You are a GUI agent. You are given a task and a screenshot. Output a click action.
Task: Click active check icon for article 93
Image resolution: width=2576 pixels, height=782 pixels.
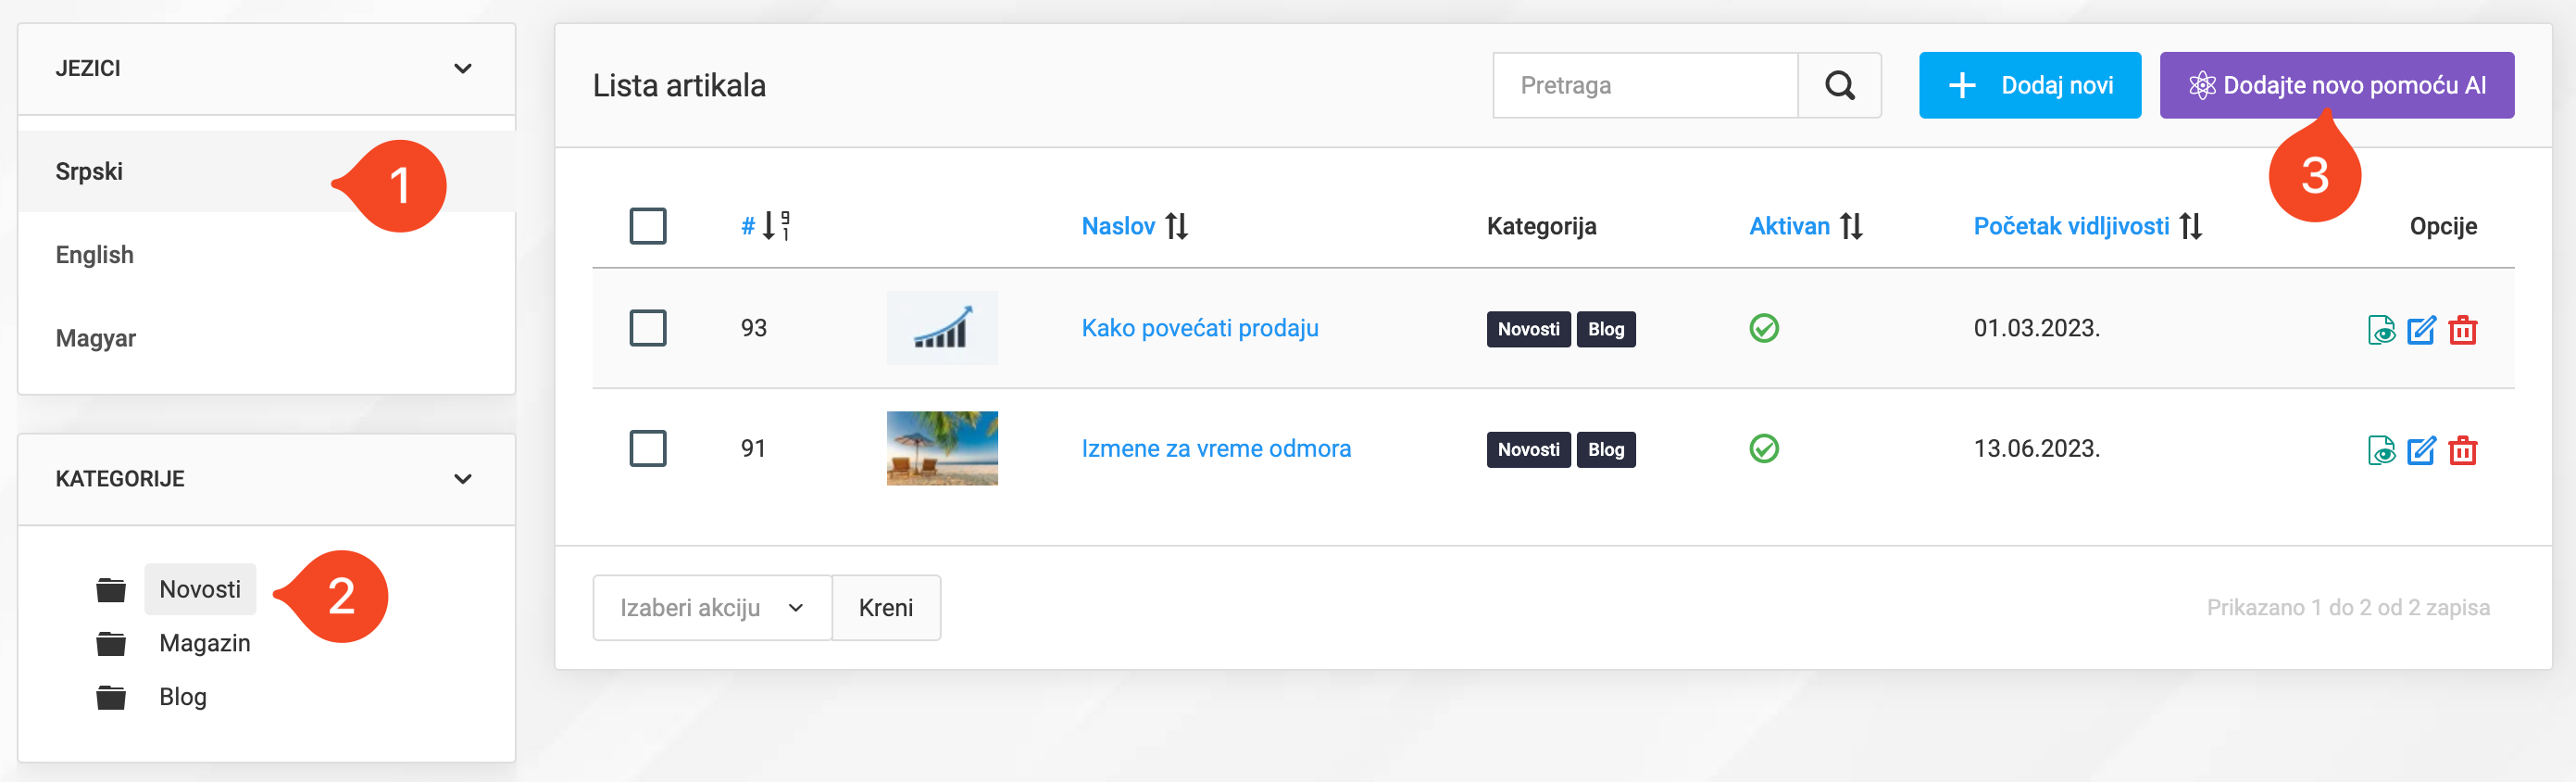pyautogui.click(x=1764, y=328)
